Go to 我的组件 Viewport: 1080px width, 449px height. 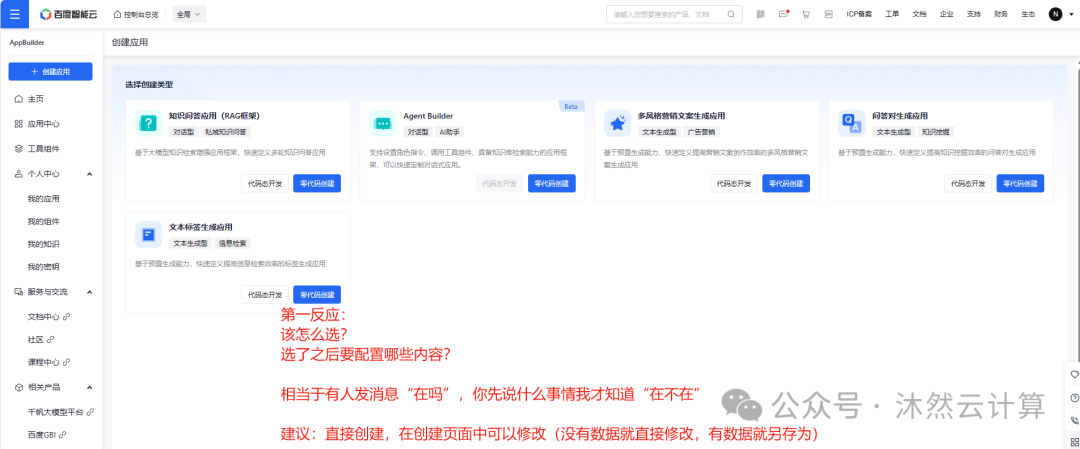click(x=43, y=221)
